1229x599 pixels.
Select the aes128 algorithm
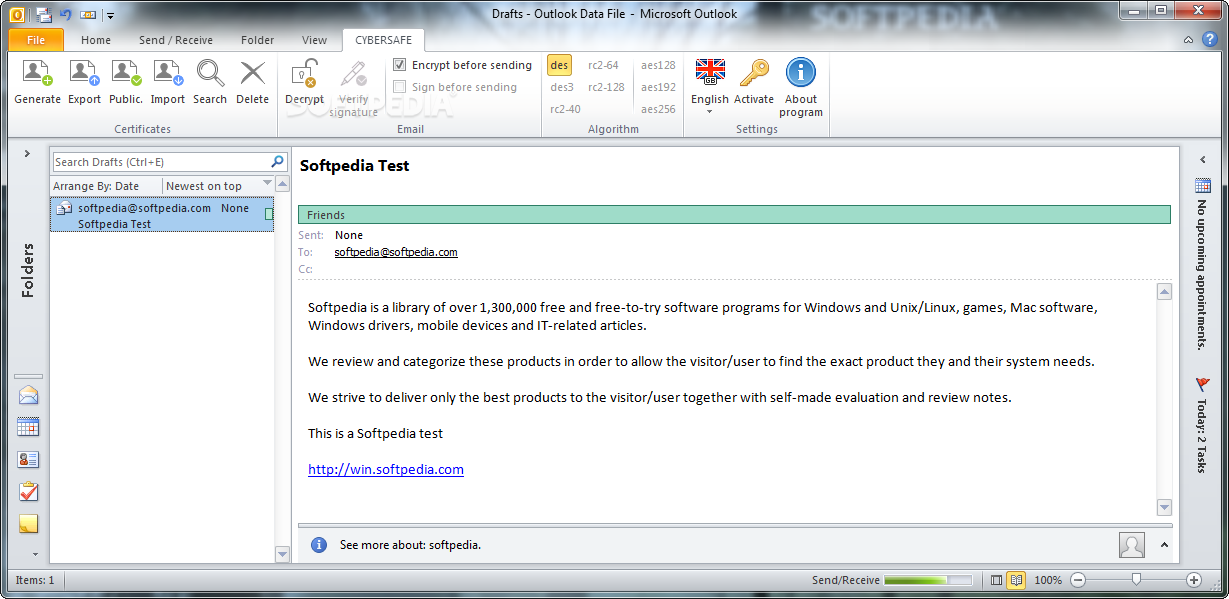658,65
